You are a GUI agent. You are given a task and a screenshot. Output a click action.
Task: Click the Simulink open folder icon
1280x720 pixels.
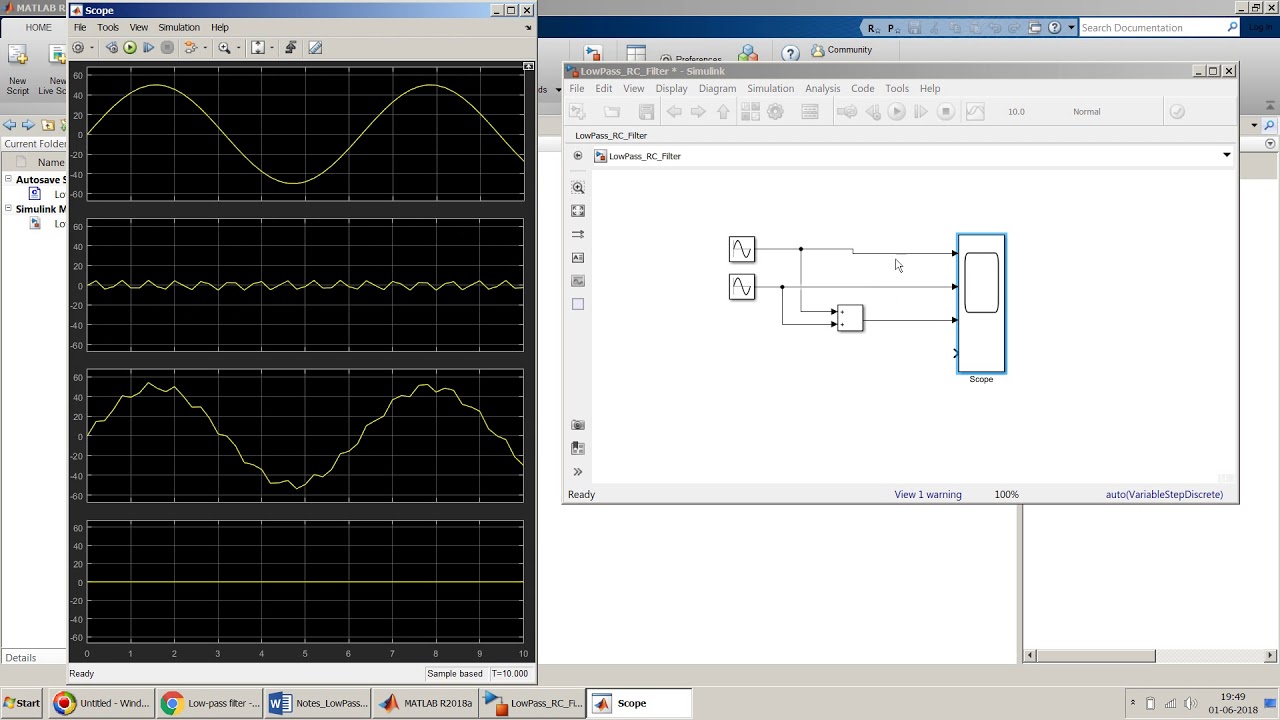point(612,112)
